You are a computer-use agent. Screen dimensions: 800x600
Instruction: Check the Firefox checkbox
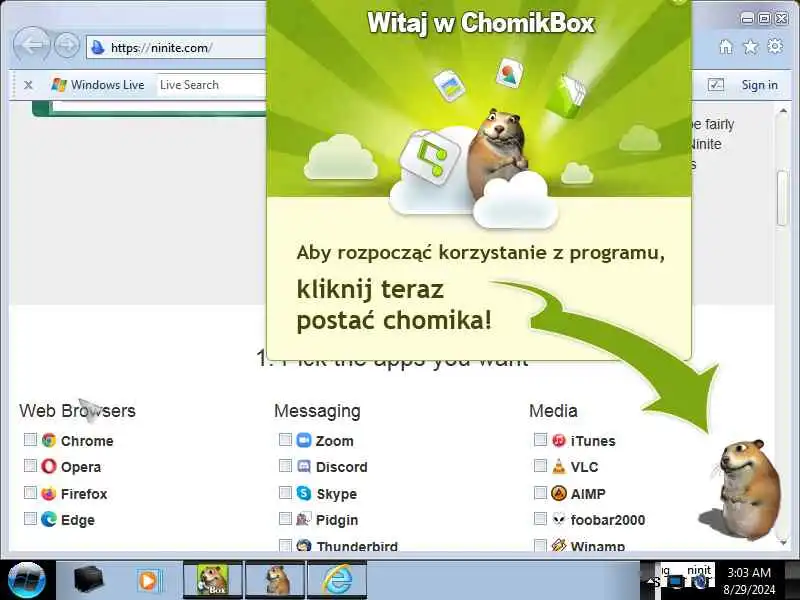pyautogui.click(x=30, y=492)
